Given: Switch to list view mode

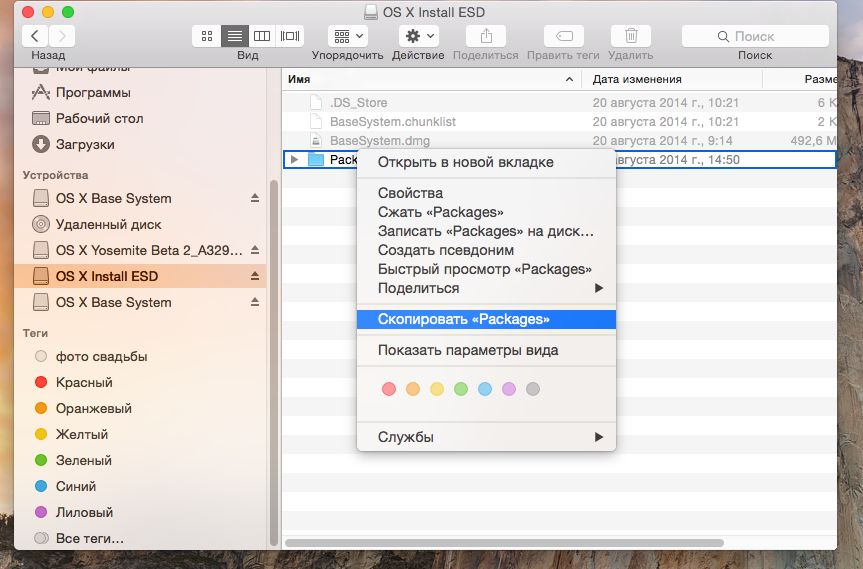Looking at the screenshot, I should click(x=235, y=36).
